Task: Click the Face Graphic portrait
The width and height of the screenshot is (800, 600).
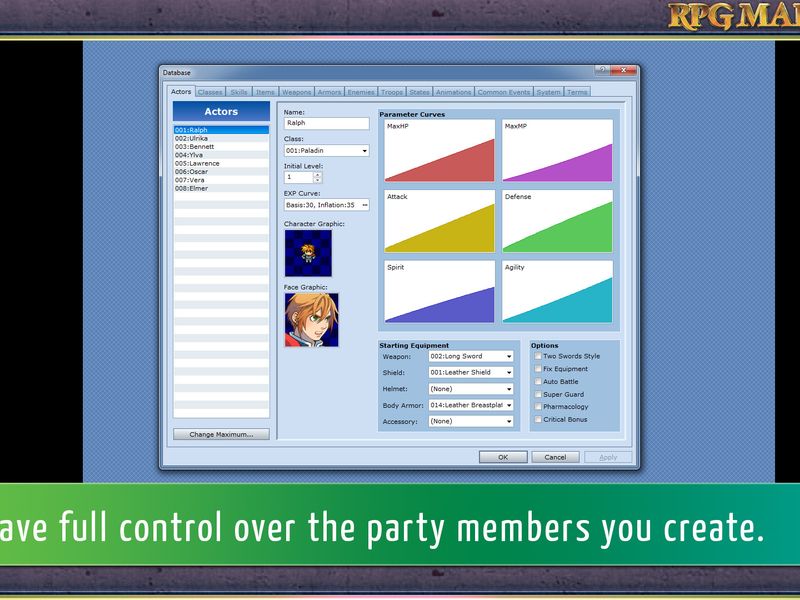Action: point(311,320)
